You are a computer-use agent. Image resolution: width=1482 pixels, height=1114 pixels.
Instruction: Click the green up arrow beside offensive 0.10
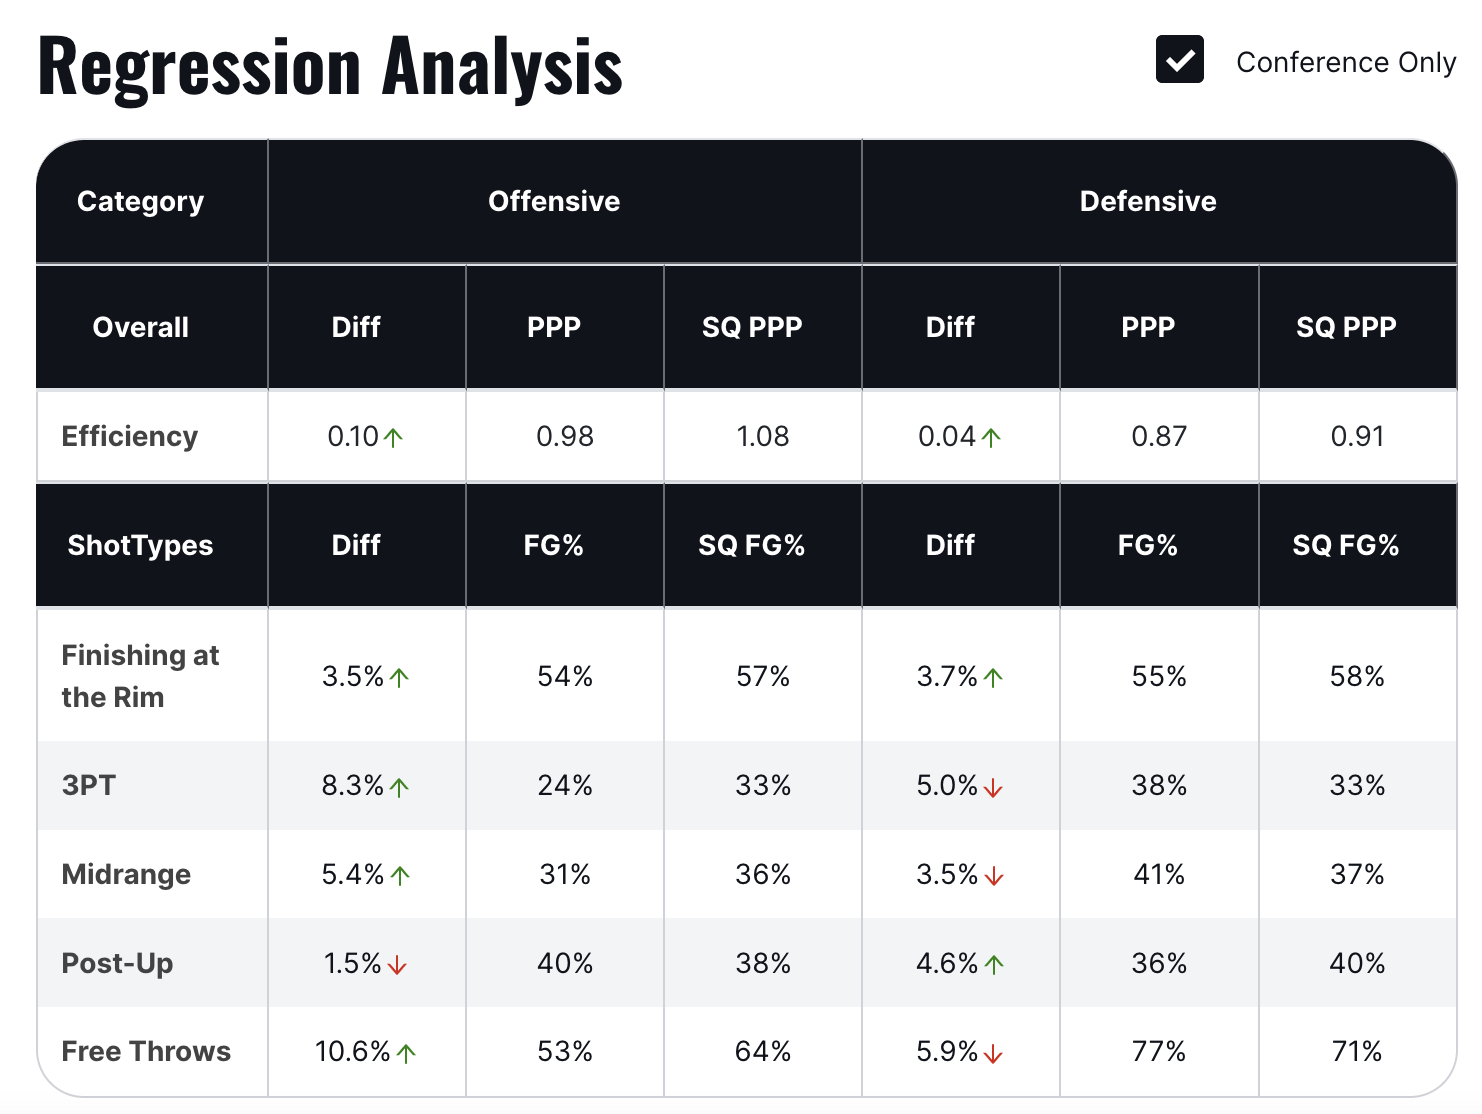click(394, 438)
